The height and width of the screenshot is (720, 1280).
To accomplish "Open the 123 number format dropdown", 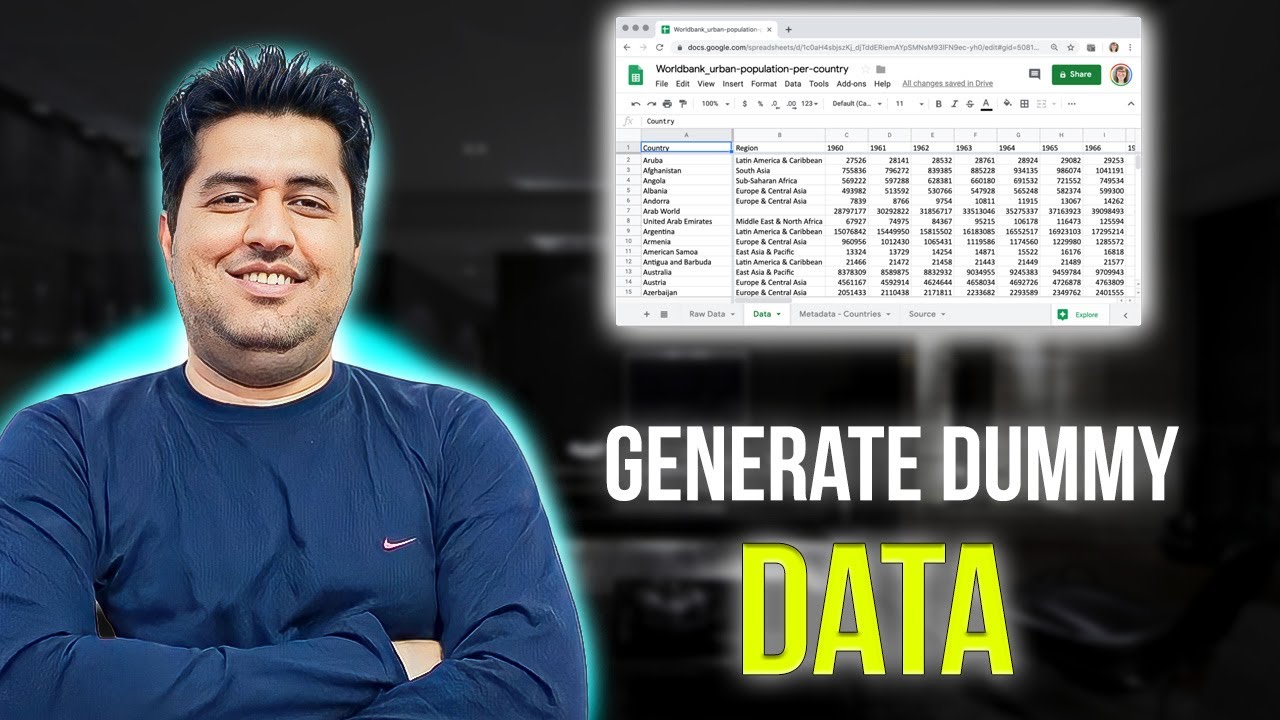I will tap(810, 104).
